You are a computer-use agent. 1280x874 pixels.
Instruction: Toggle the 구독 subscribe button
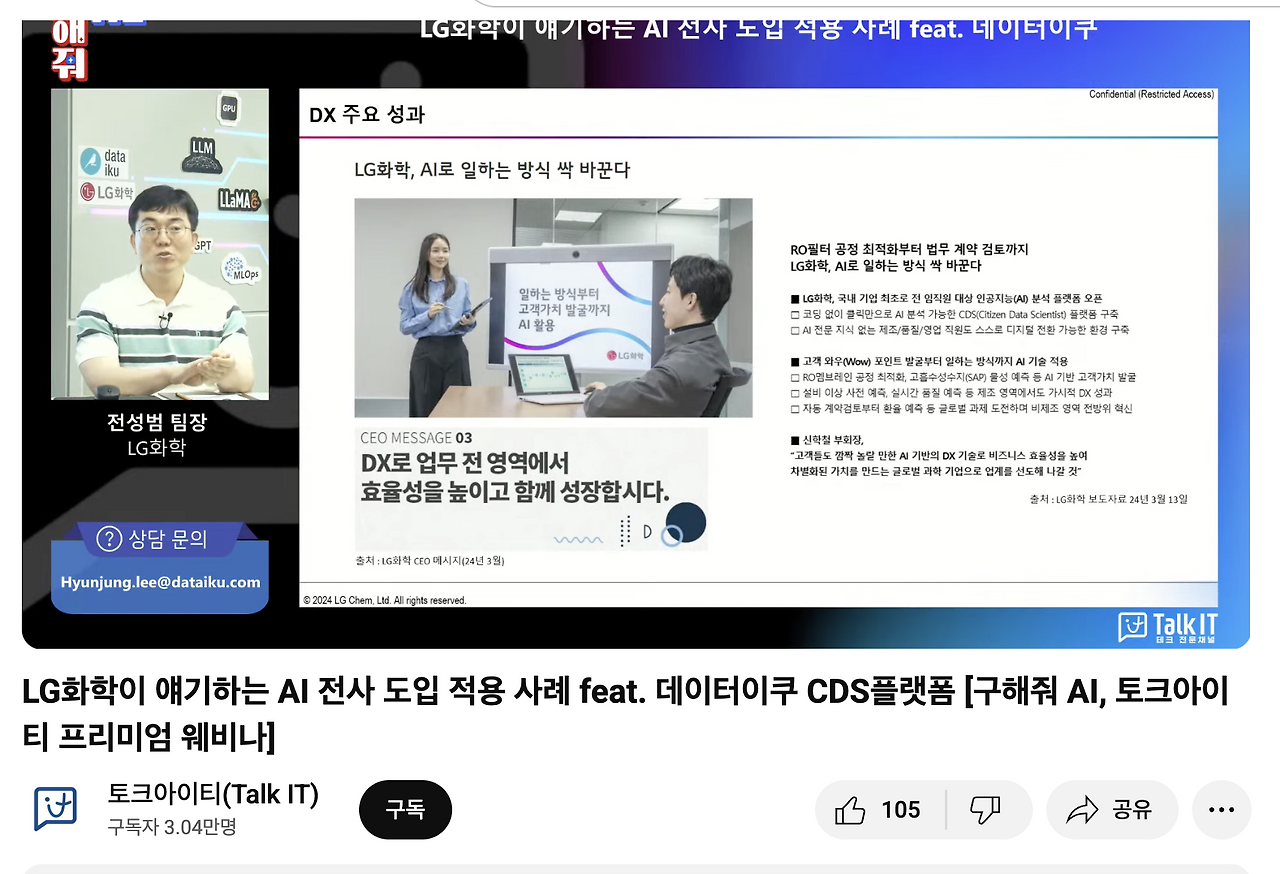(x=405, y=810)
